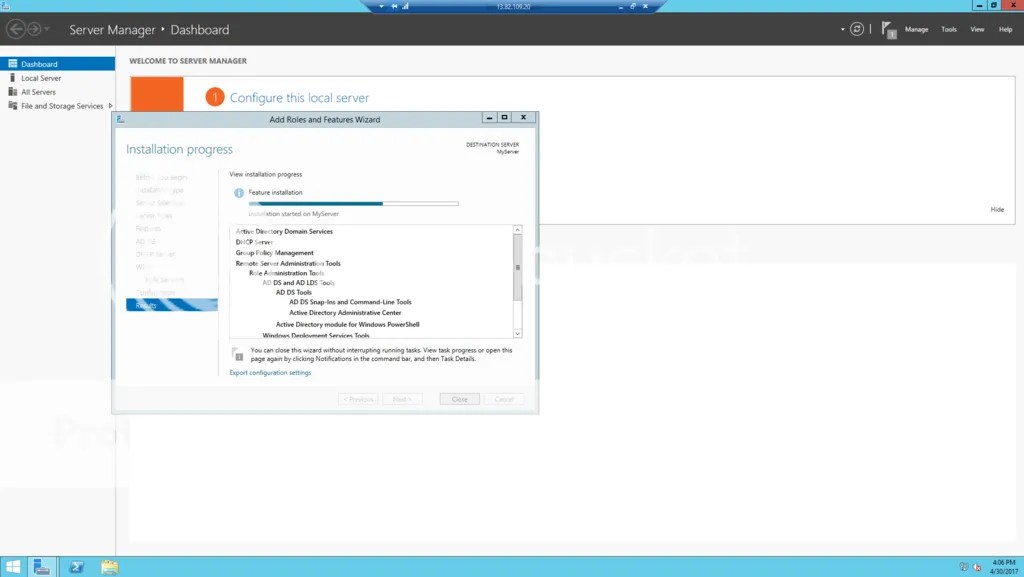Open the navigation history dropdown beside Forward arrow
Viewport: 1024px width, 577px height.
tap(47, 29)
